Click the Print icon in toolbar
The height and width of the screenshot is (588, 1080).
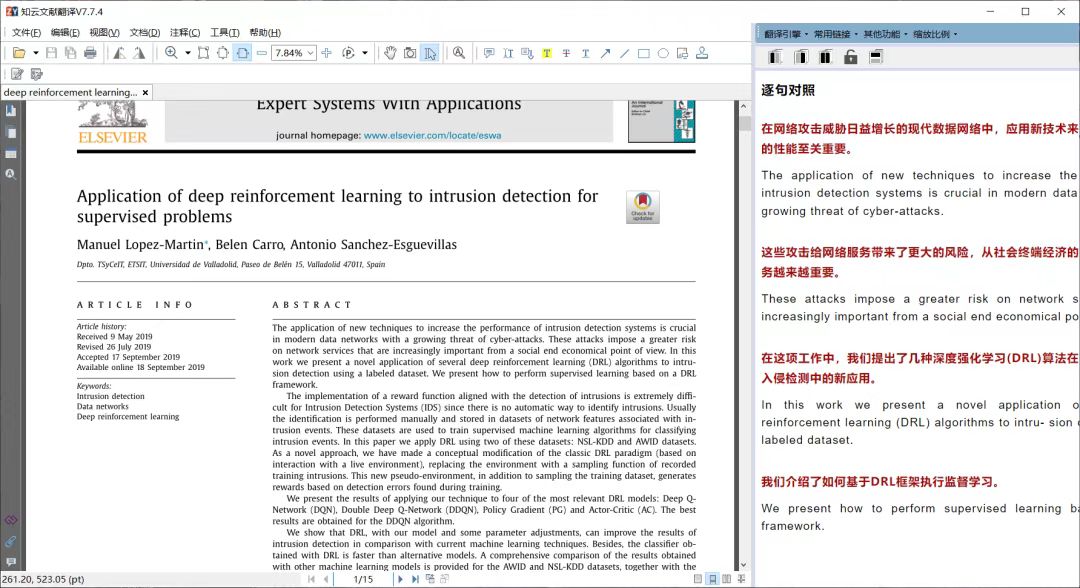pyautogui.click(x=90, y=53)
